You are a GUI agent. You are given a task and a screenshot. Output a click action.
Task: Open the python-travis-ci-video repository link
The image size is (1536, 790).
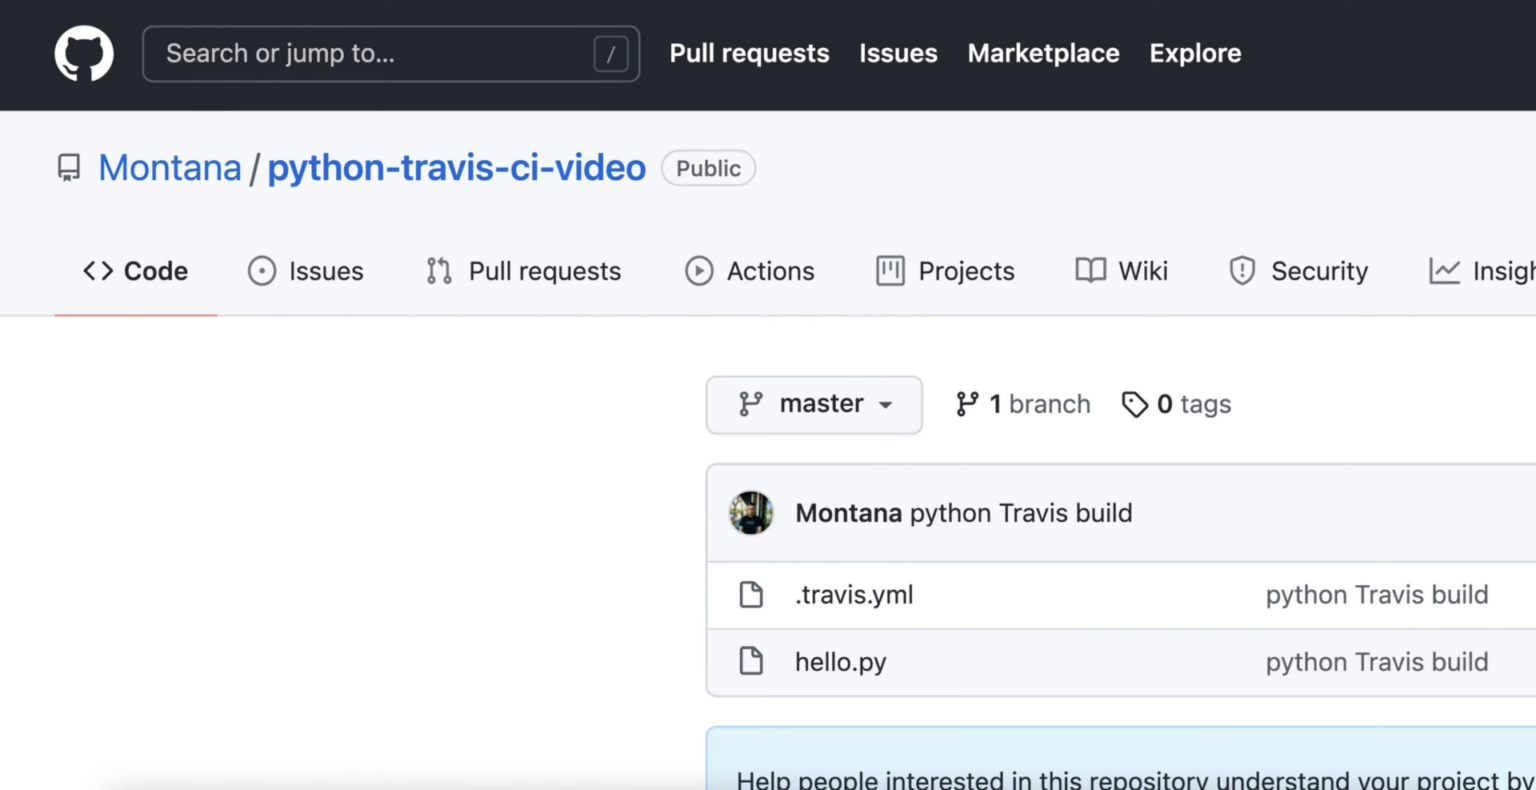(456, 168)
